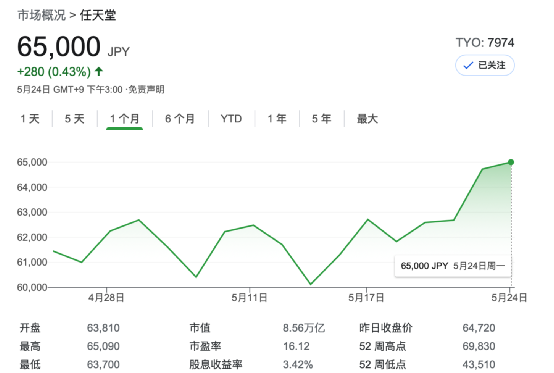Click the 52 周低点 value 43,510
554x373 pixels.
[x=479, y=364]
